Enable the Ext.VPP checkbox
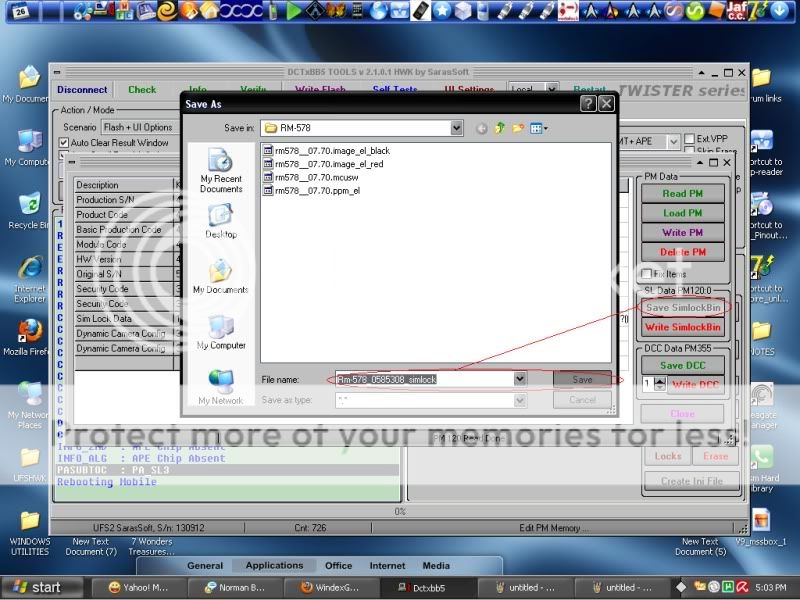This screenshot has height=600, width=800. pos(688,138)
